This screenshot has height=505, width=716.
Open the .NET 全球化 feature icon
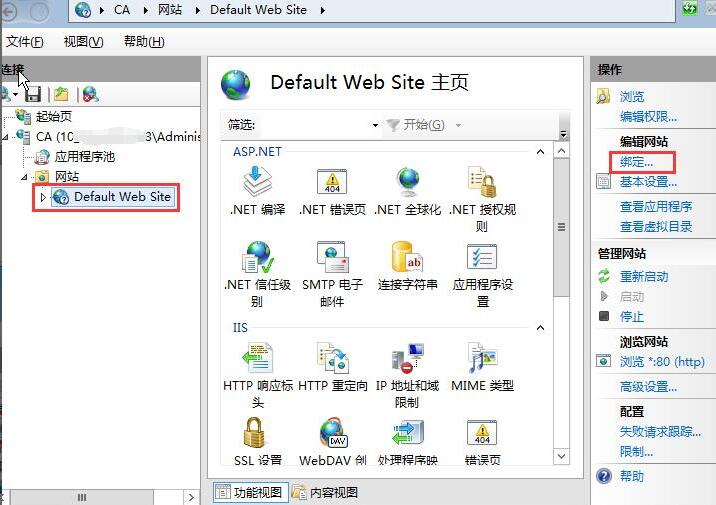click(x=407, y=181)
